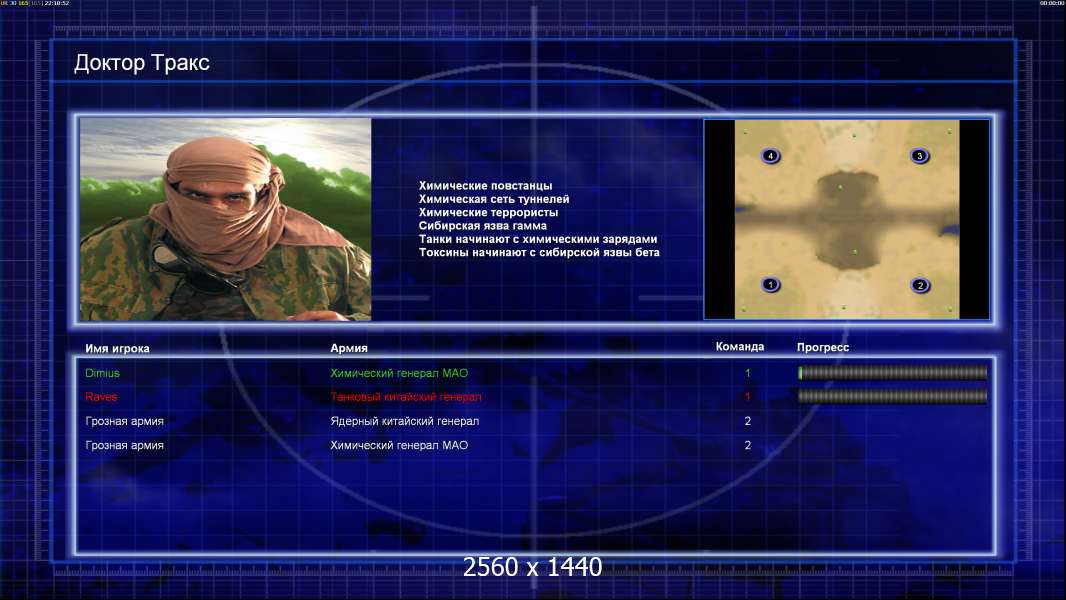1066x600 pixels.
Task: Click team number 1 in Dimius row
Action: [747, 373]
